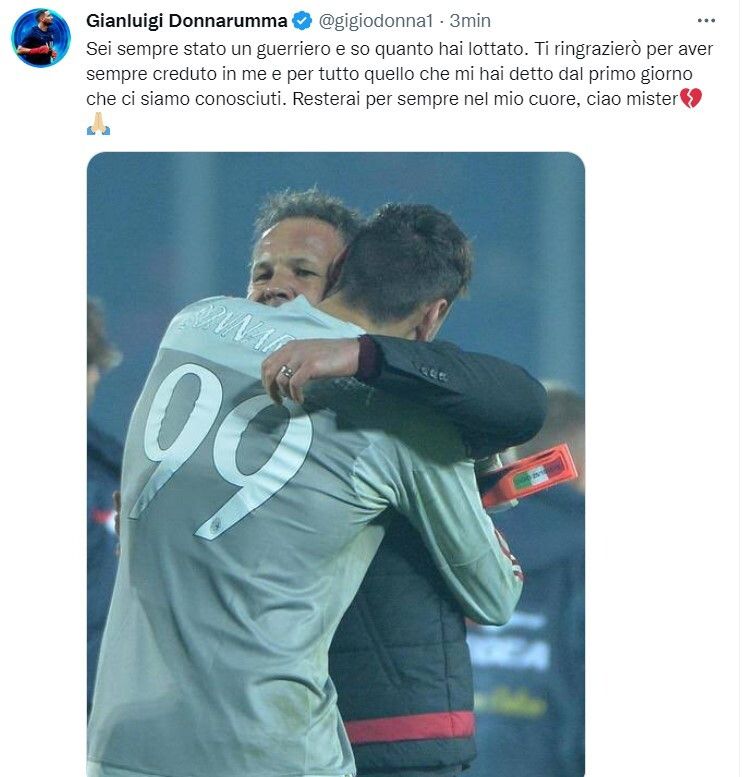Image resolution: width=743 pixels, height=777 pixels.
Task: Click the phrase 'ciao mister'
Action: tap(632, 99)
